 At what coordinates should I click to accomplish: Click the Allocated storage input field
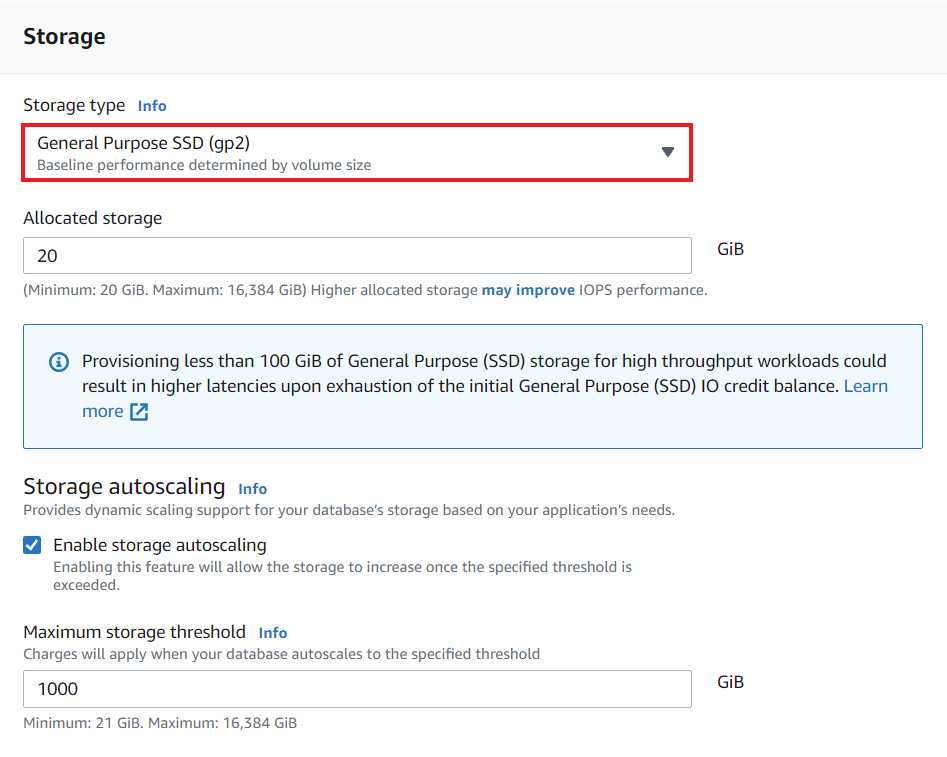[357, 256]
